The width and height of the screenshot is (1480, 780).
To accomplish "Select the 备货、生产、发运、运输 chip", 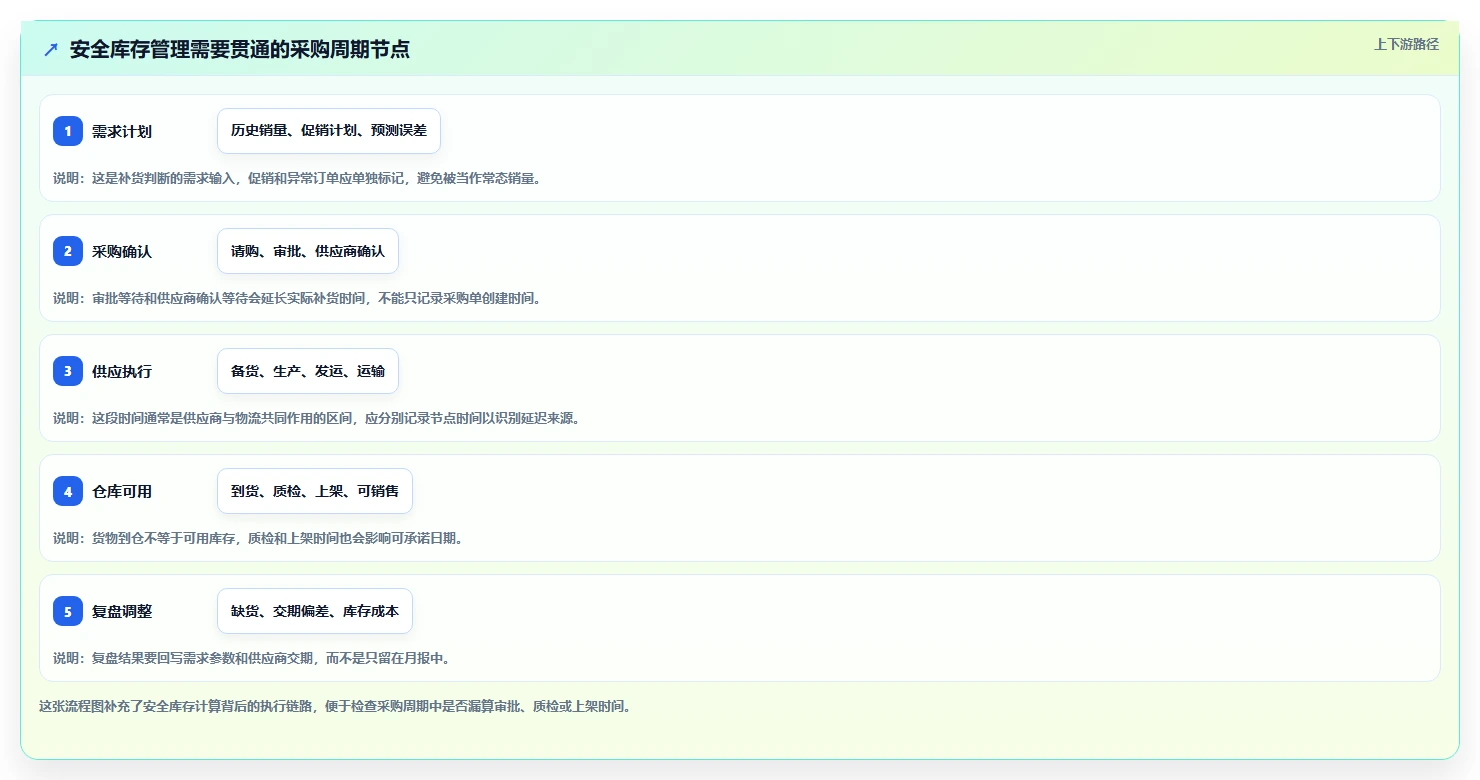I will [308, 371].
